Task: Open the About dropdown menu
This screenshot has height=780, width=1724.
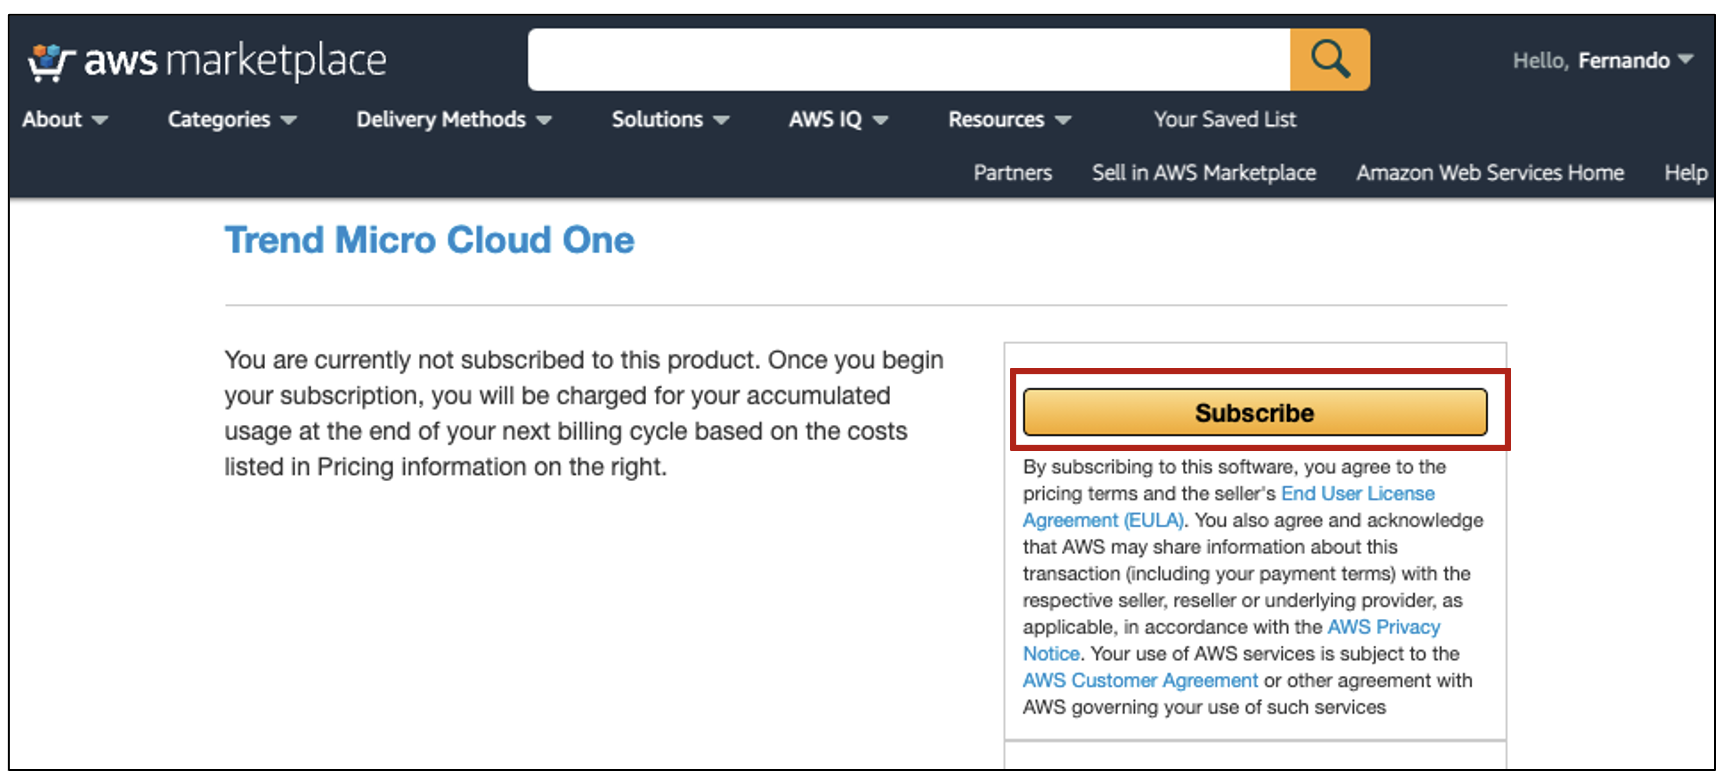Action: coord(65,119)
